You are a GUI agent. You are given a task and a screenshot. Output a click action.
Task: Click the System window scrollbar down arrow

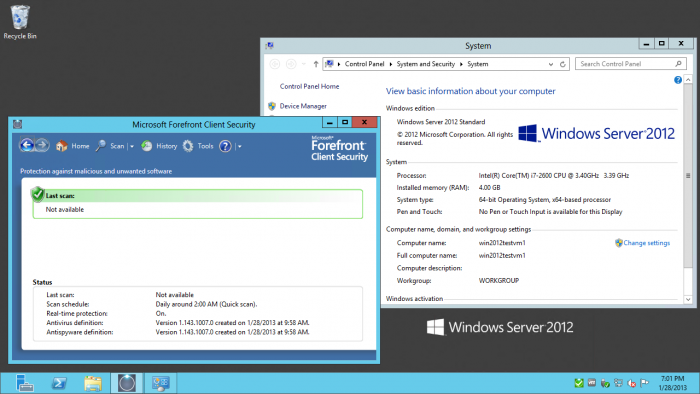[688, 299]
